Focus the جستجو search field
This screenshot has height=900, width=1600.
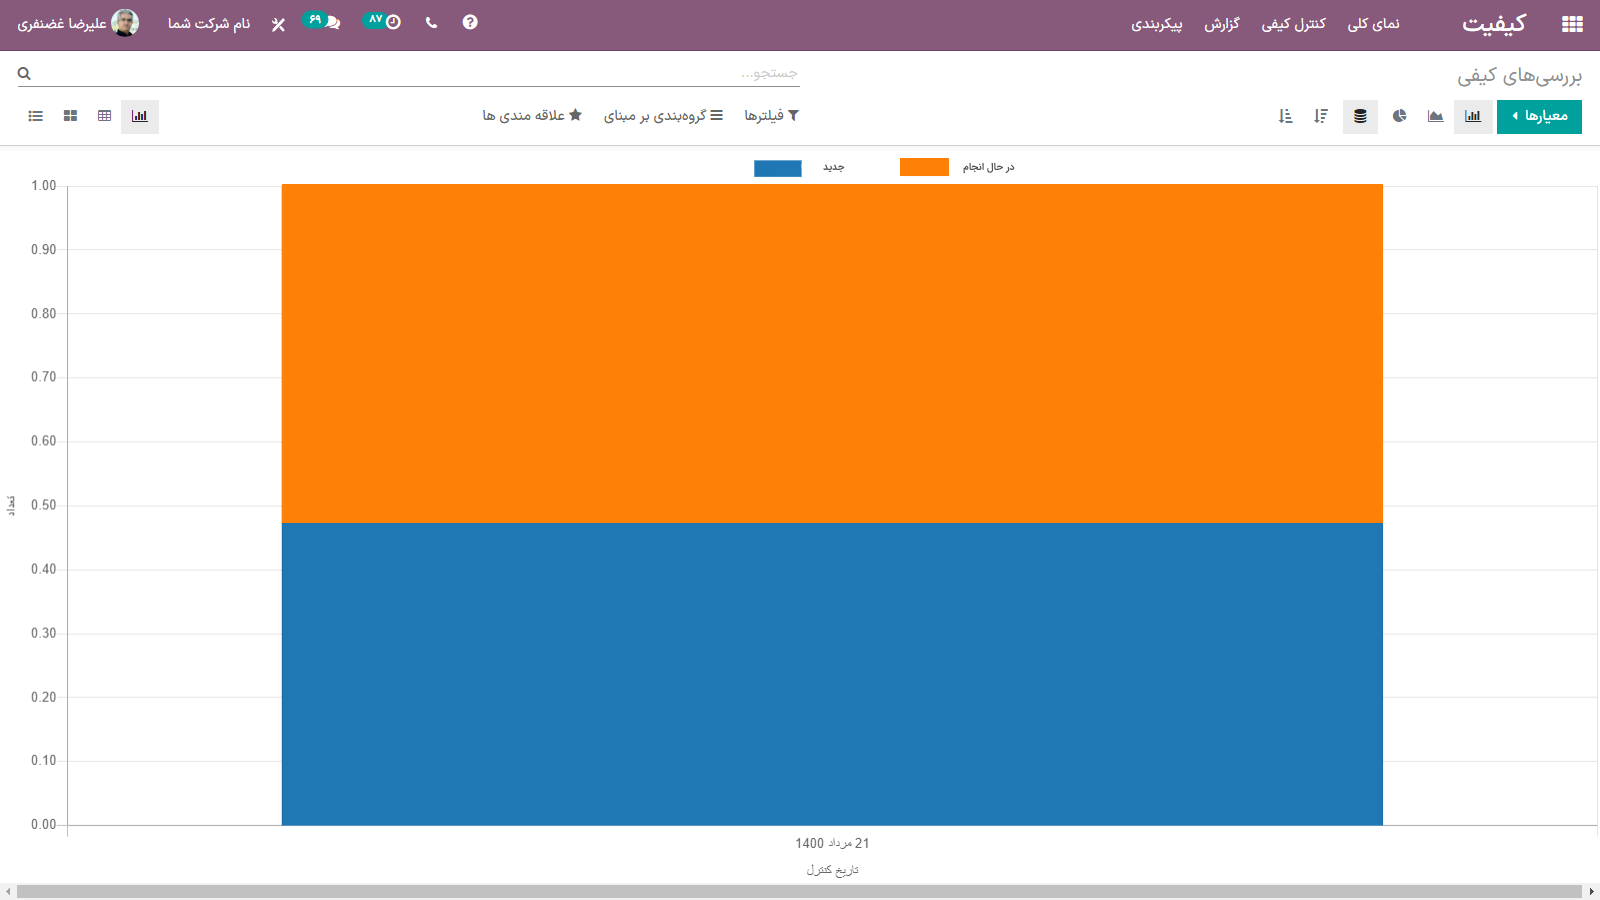tap(420, 73)
